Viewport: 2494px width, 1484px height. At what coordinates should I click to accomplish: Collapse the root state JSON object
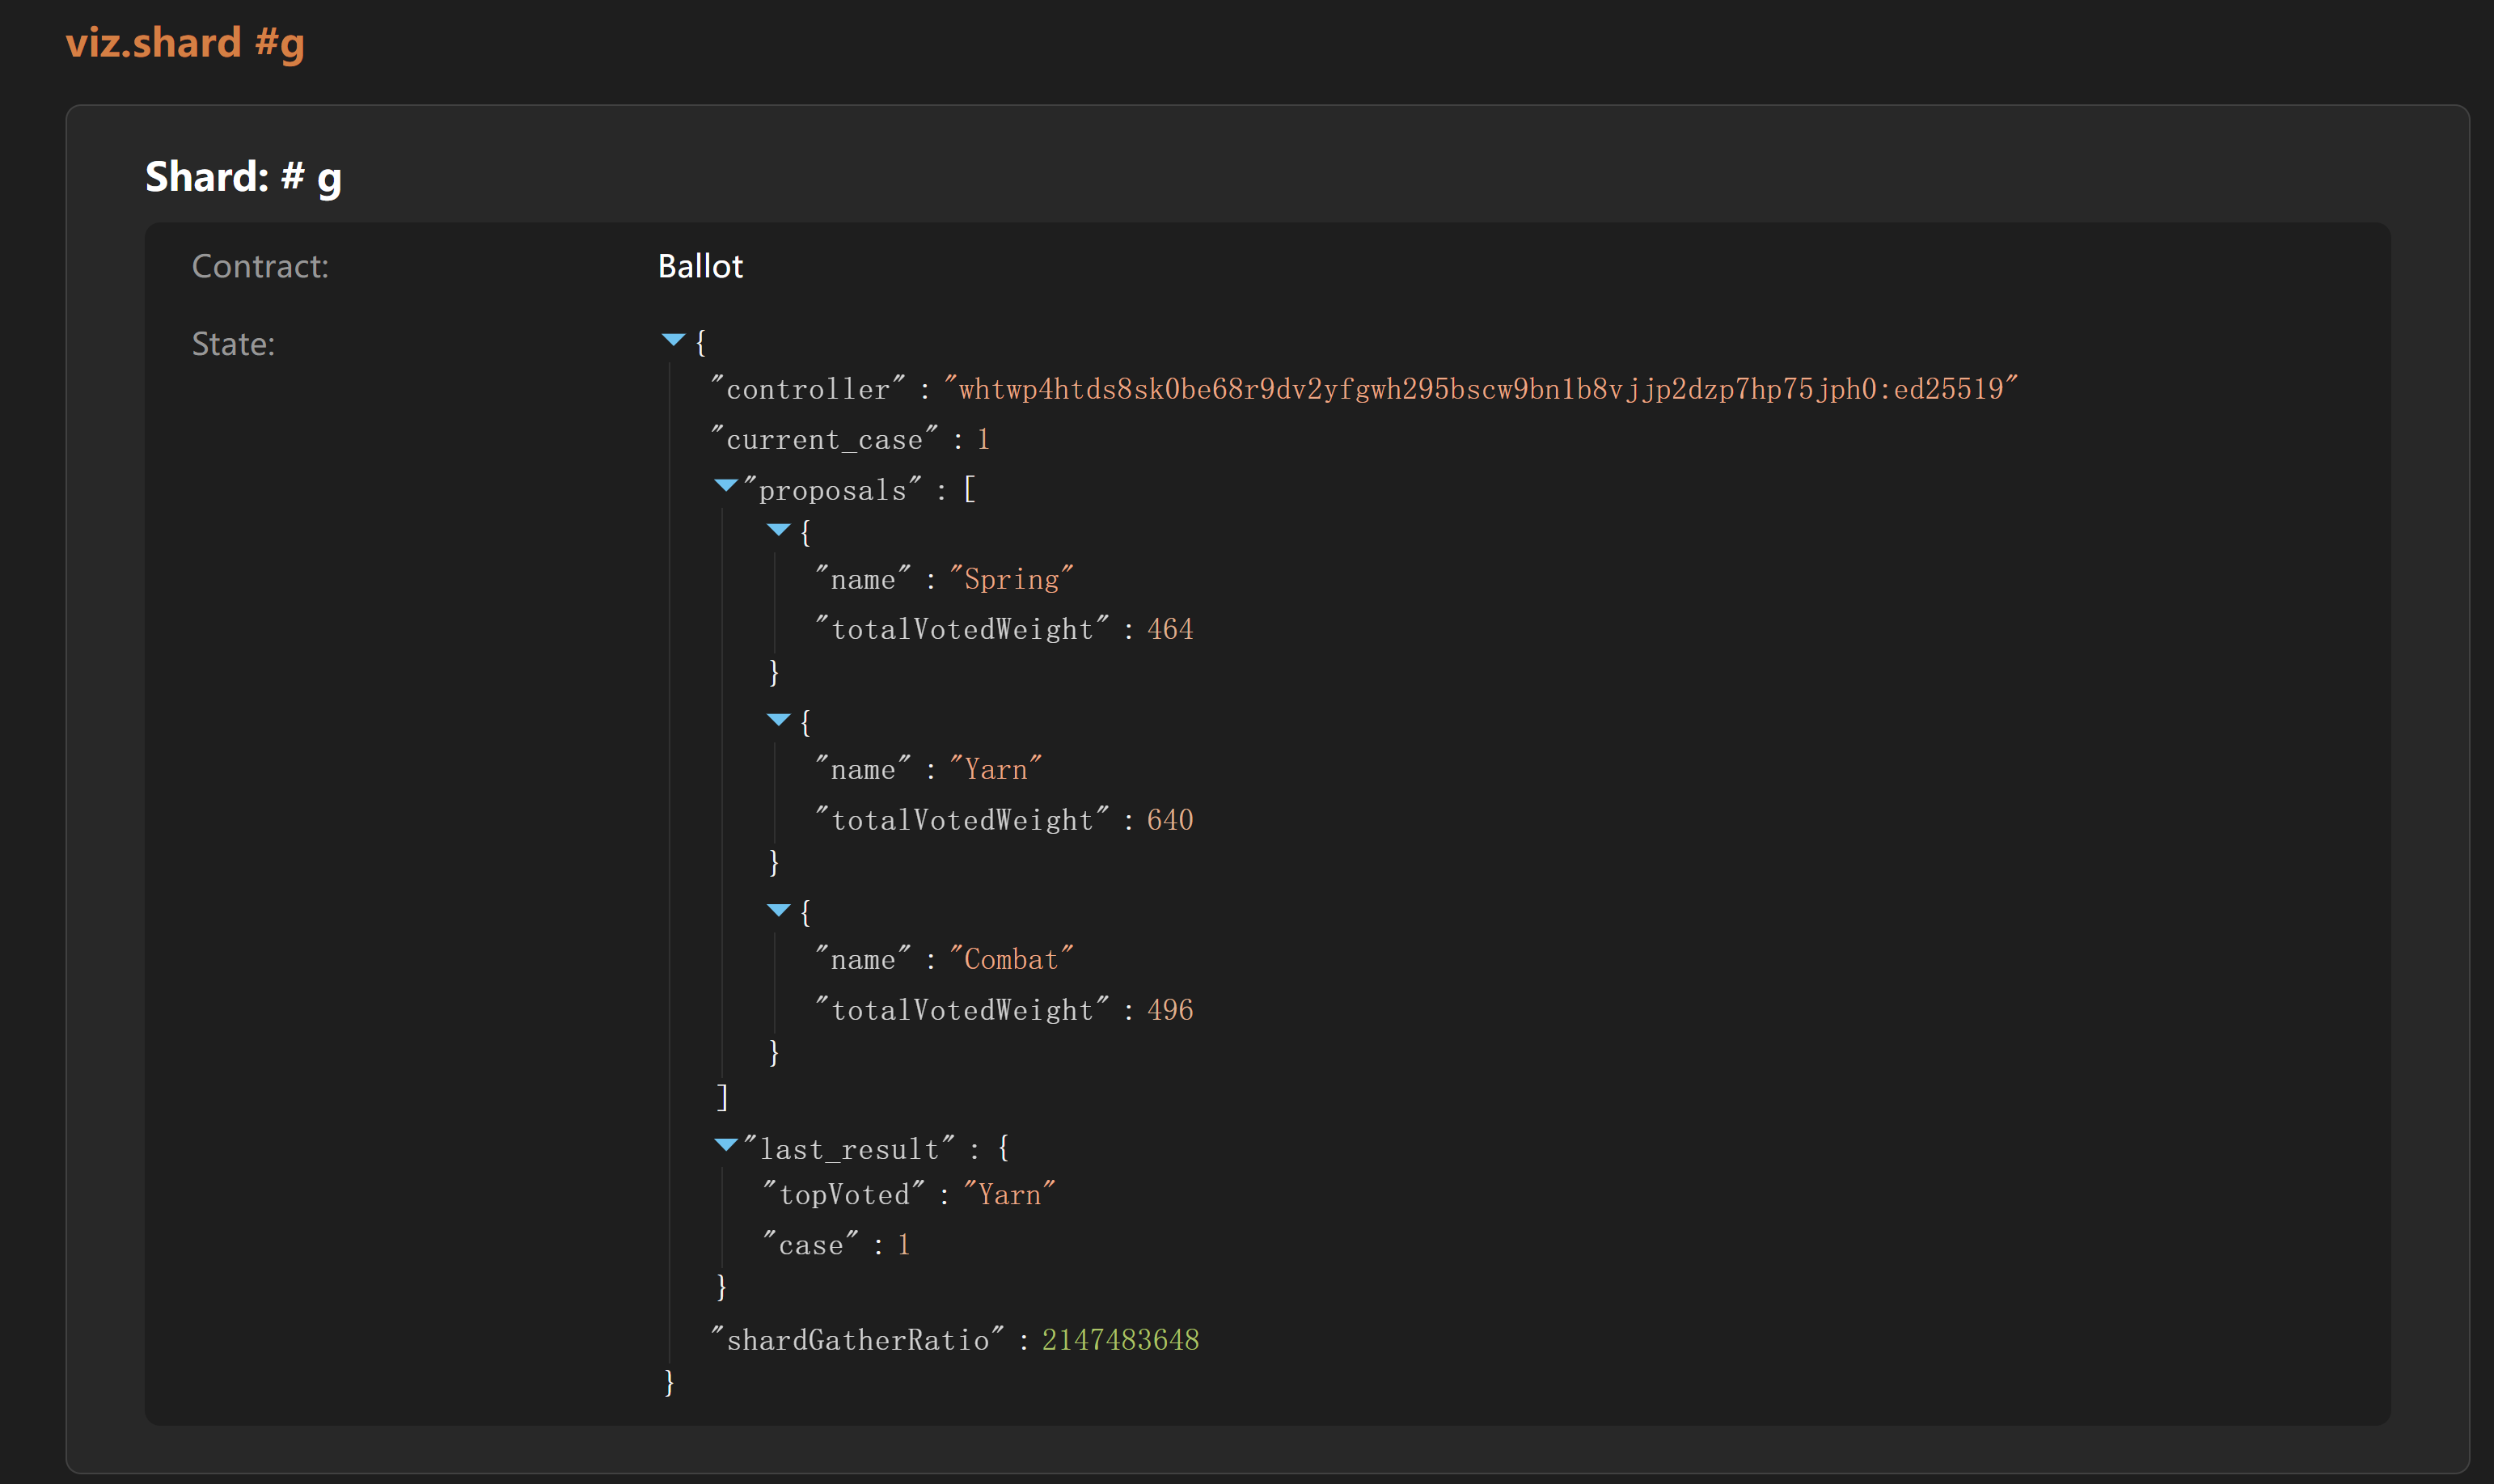pyautogui.click(x=673, y=341)
